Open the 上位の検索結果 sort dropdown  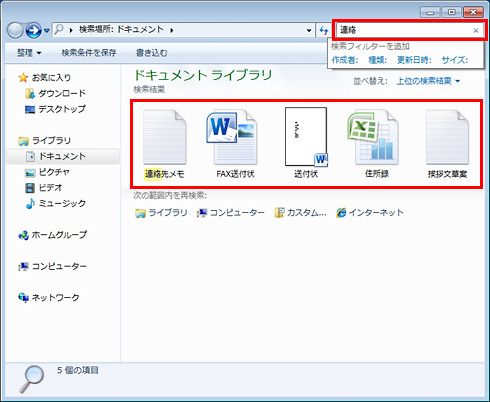click(x=428, y=81)
